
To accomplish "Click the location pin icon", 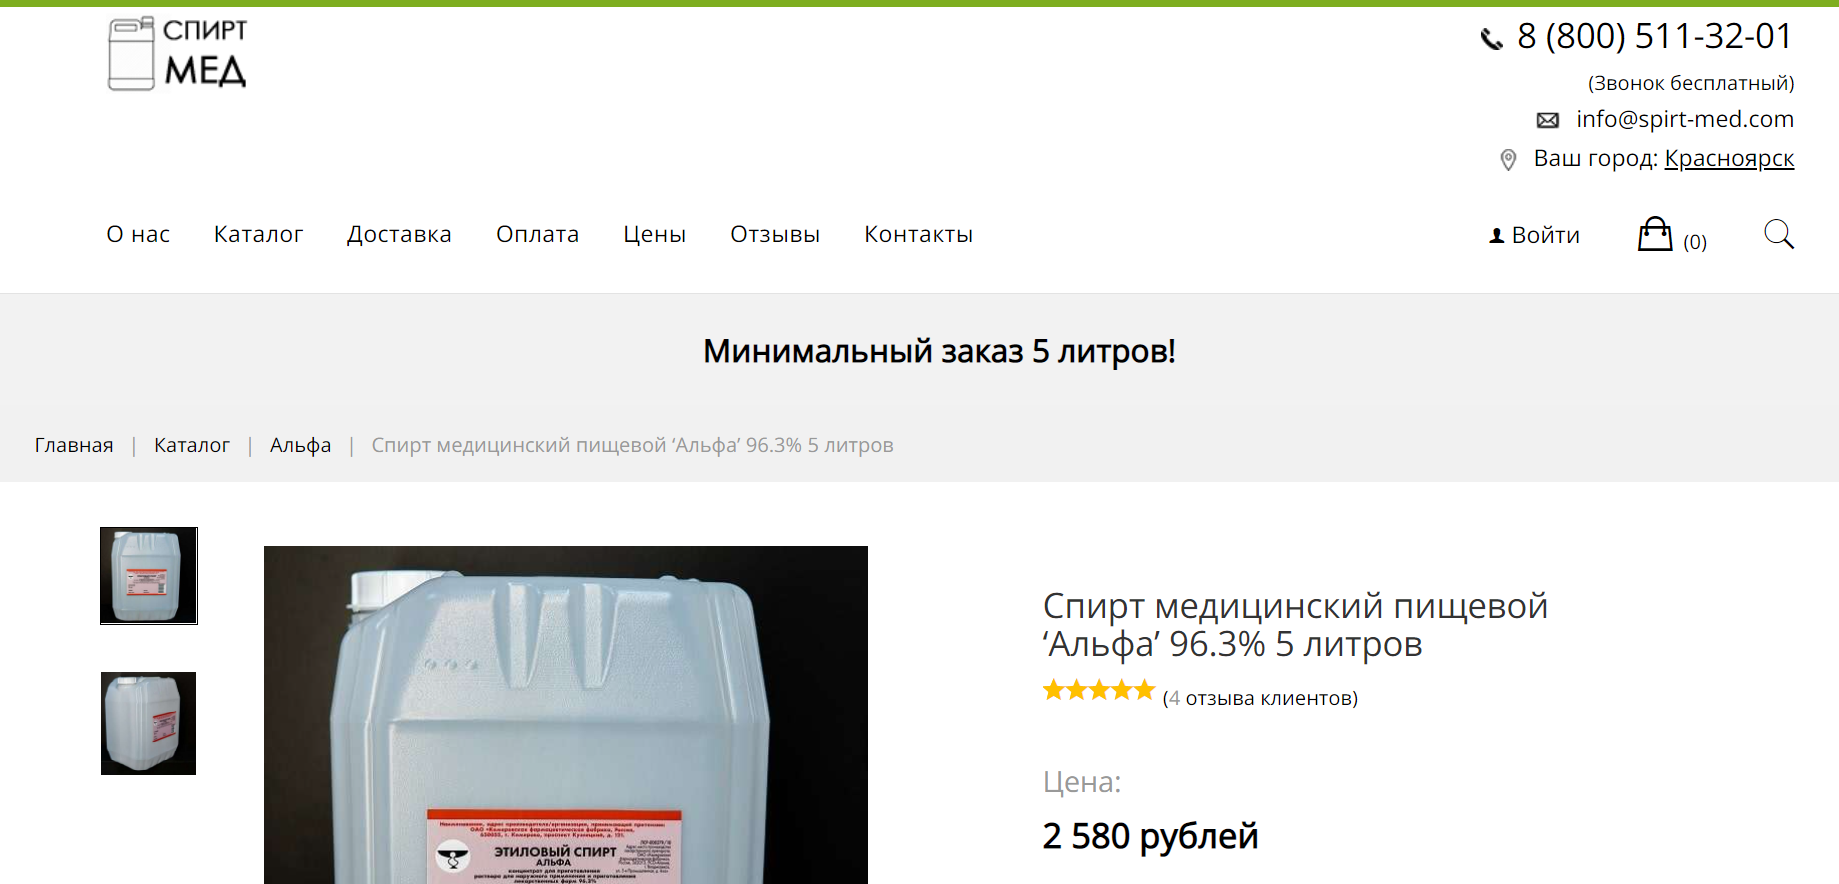I will coord(1508,160).
